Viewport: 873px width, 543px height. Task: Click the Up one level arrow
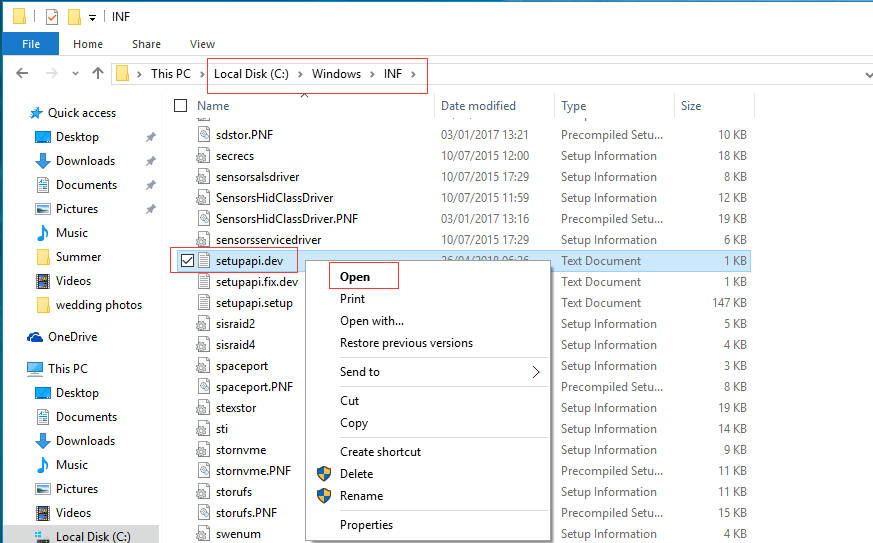(97, 73)
